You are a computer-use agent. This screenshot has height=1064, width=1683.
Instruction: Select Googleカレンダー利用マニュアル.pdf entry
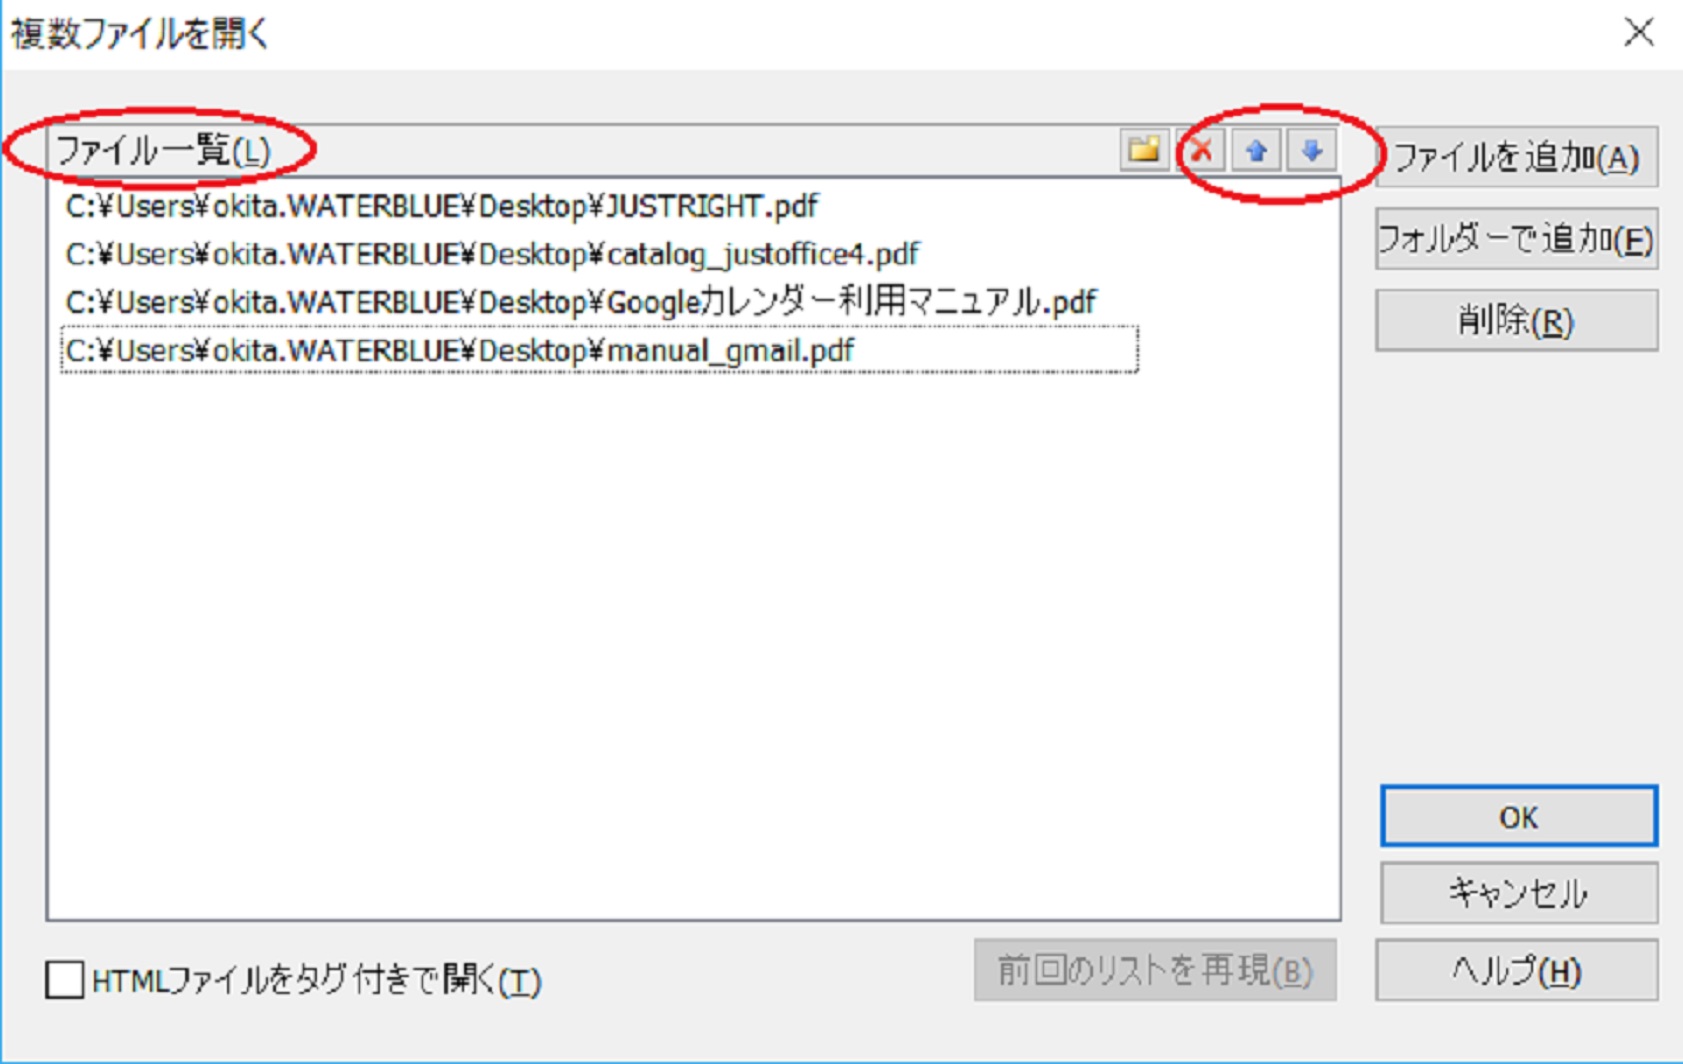[x=581, y=302]
